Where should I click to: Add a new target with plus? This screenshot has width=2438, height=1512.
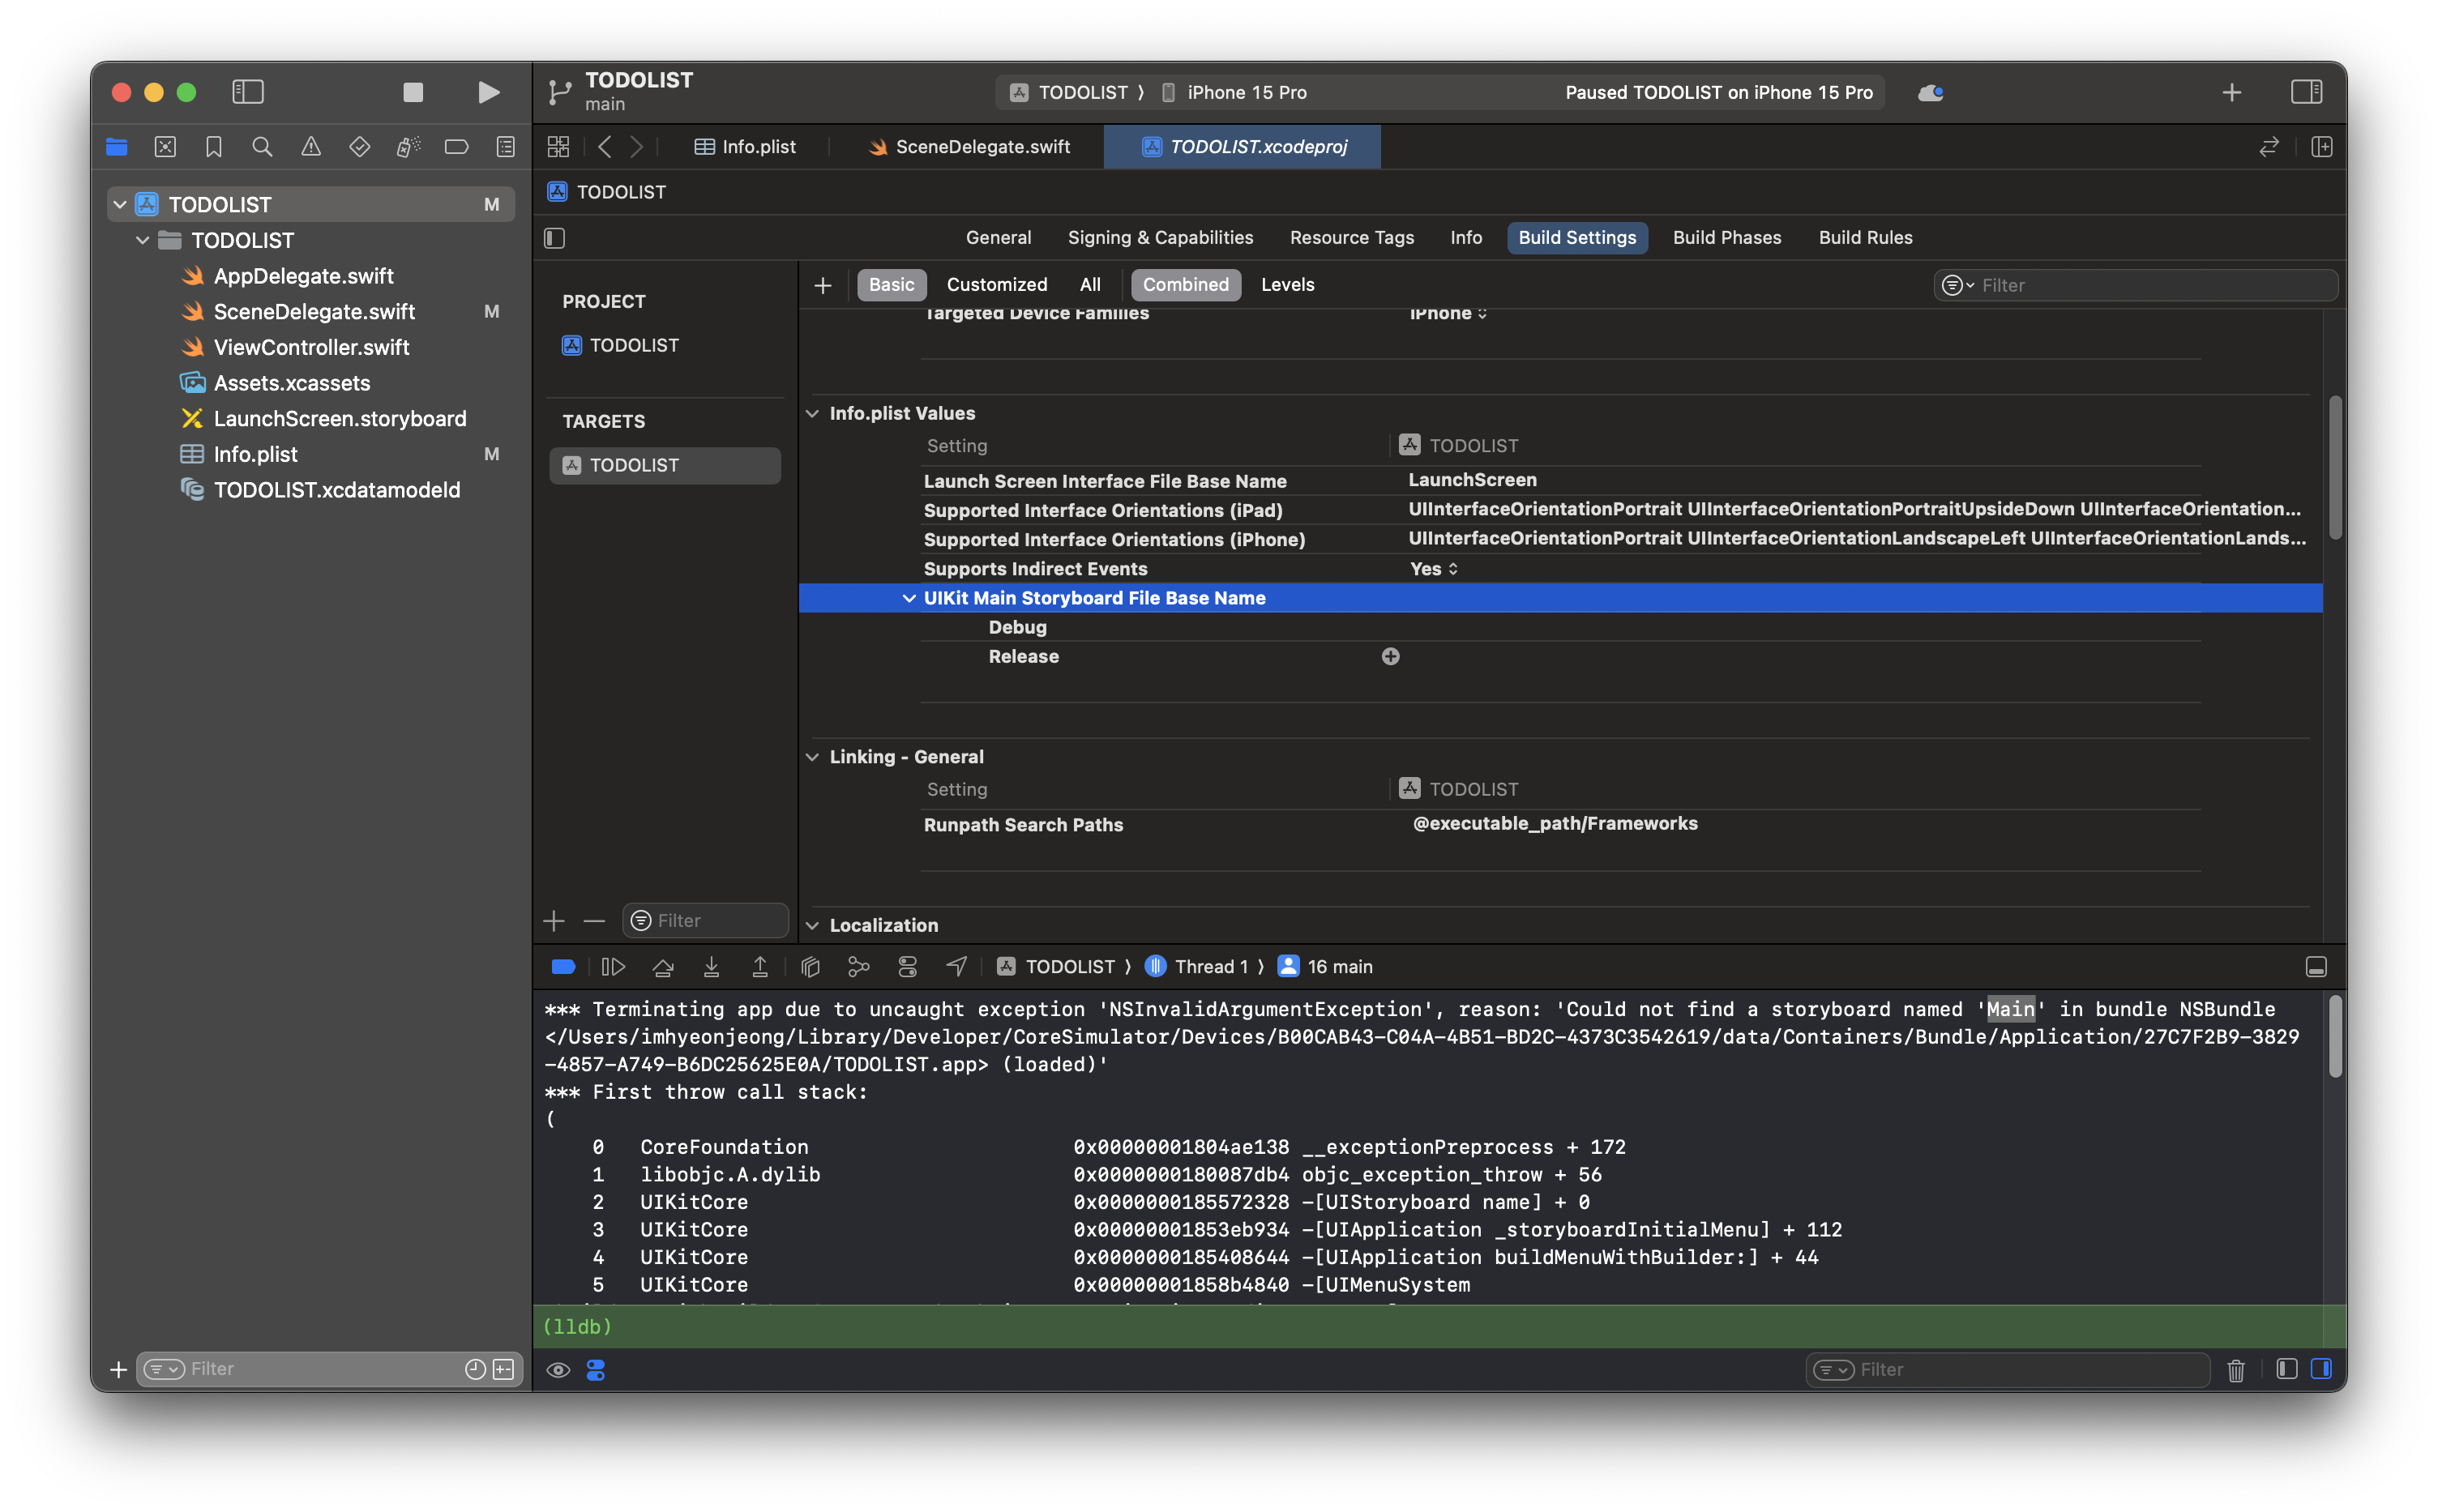point(554,921)
